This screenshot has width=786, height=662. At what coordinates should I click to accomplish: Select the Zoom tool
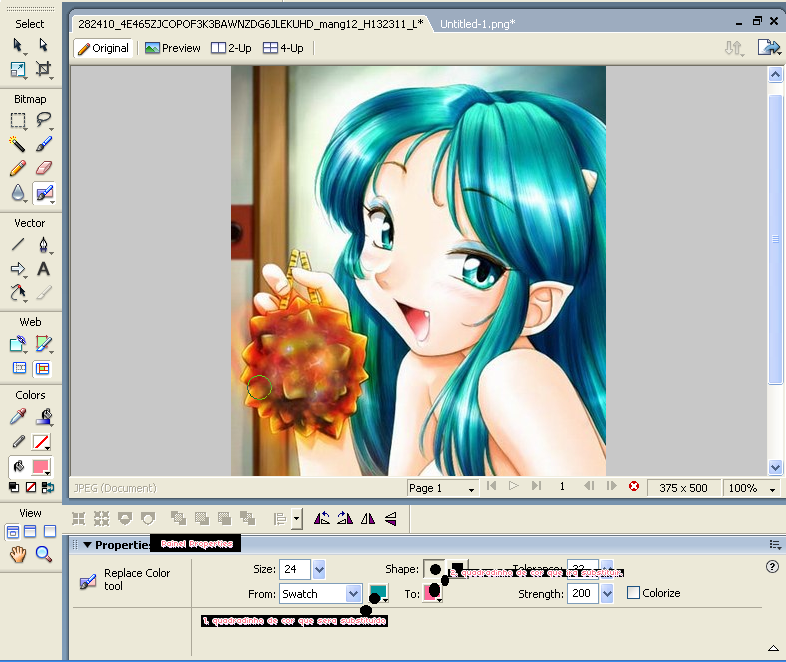(44, 554)
